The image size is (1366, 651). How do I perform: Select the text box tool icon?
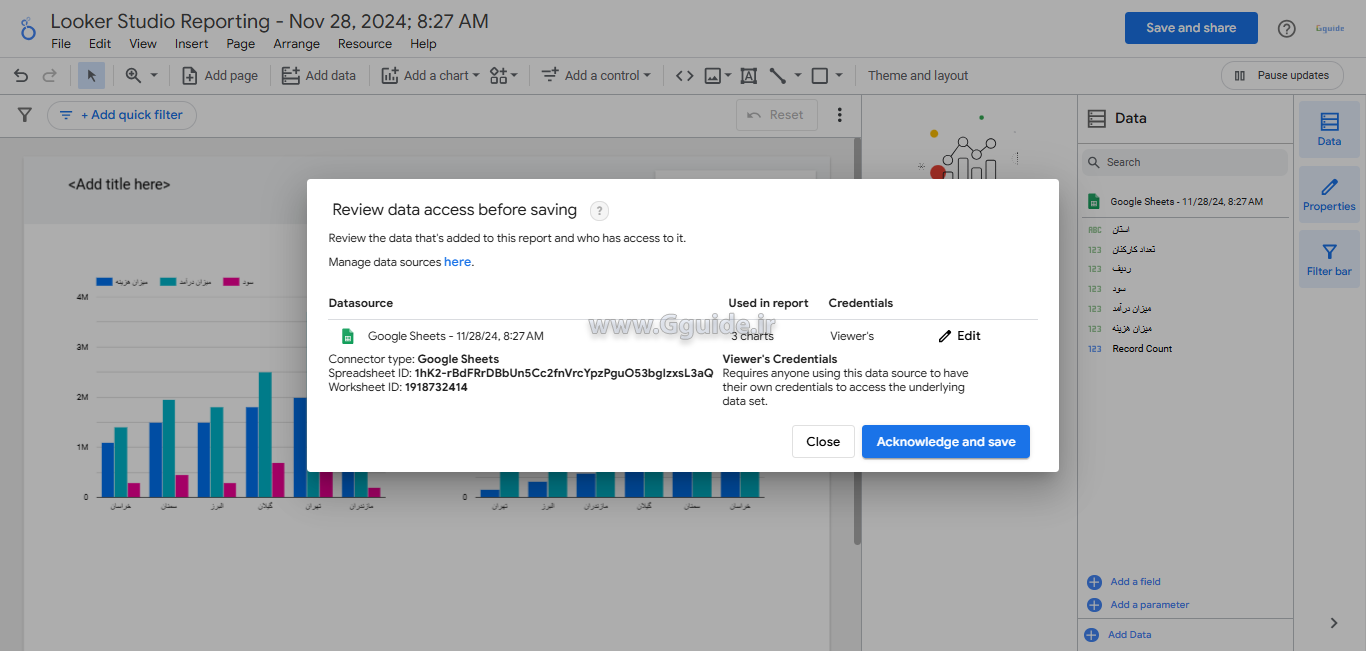pyautogui.click(x=749, y=76)
